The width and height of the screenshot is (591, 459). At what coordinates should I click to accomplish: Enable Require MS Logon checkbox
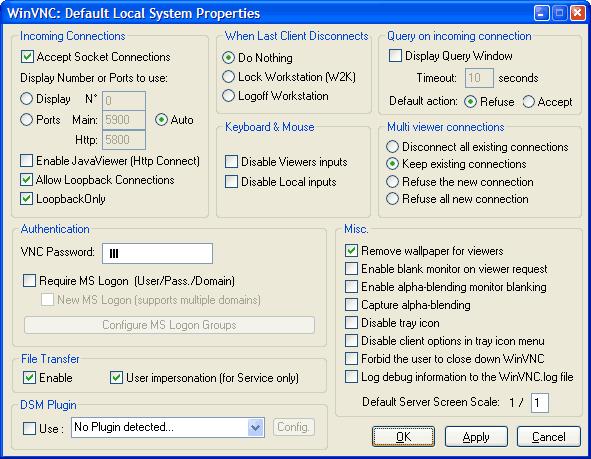point(29,281)
